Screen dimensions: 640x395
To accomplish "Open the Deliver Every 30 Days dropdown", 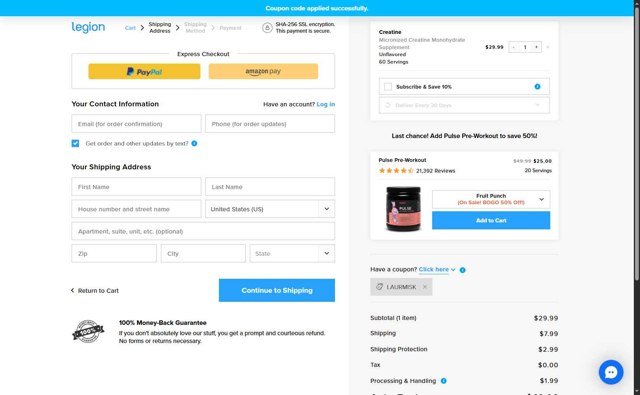I will pyautogui.click(x=464, y=105).
